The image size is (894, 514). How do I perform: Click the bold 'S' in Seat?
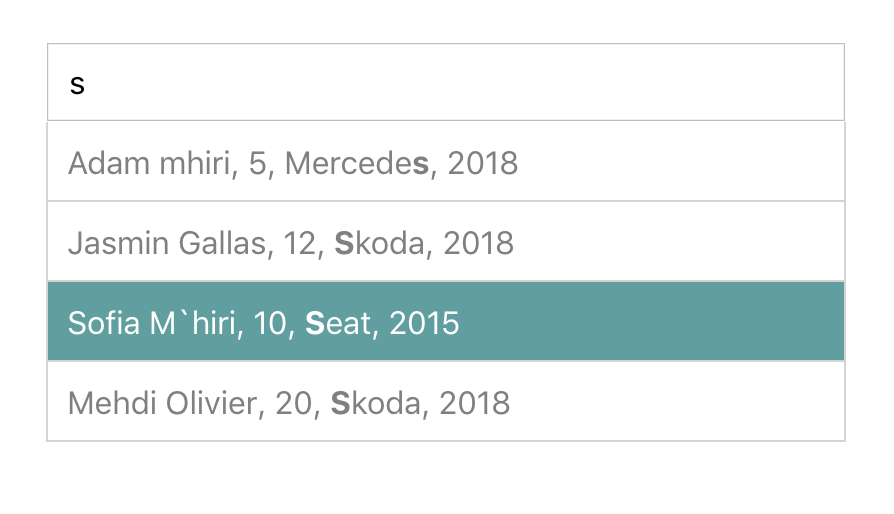315,323
